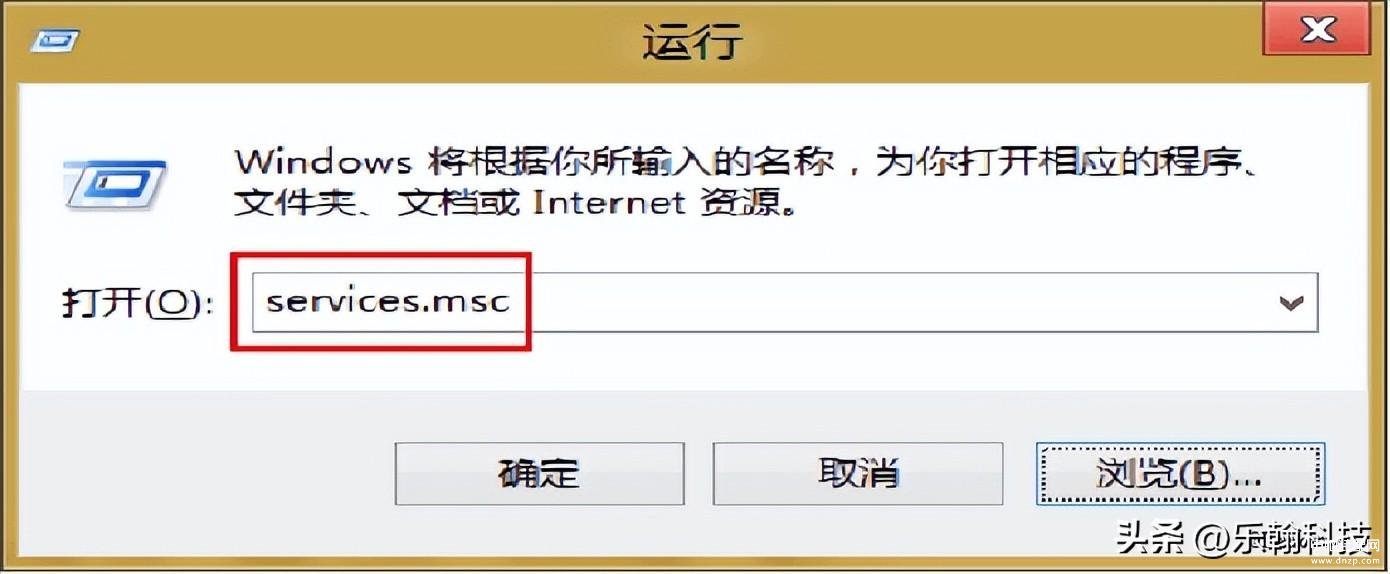Dismiss the dialog using 取消
Image resolution: width=1390 pixels, height=574 pixels.
click(857, 474)
